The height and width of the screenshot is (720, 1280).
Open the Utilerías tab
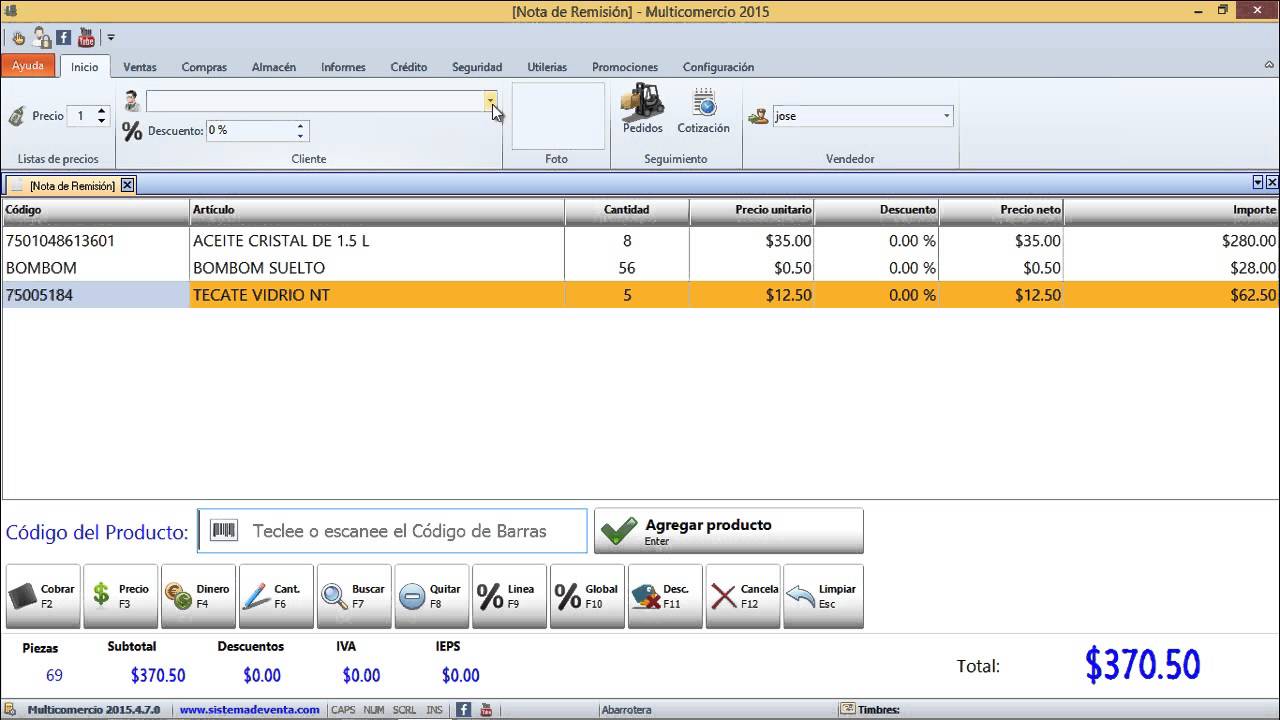click(x=547, y=67)
